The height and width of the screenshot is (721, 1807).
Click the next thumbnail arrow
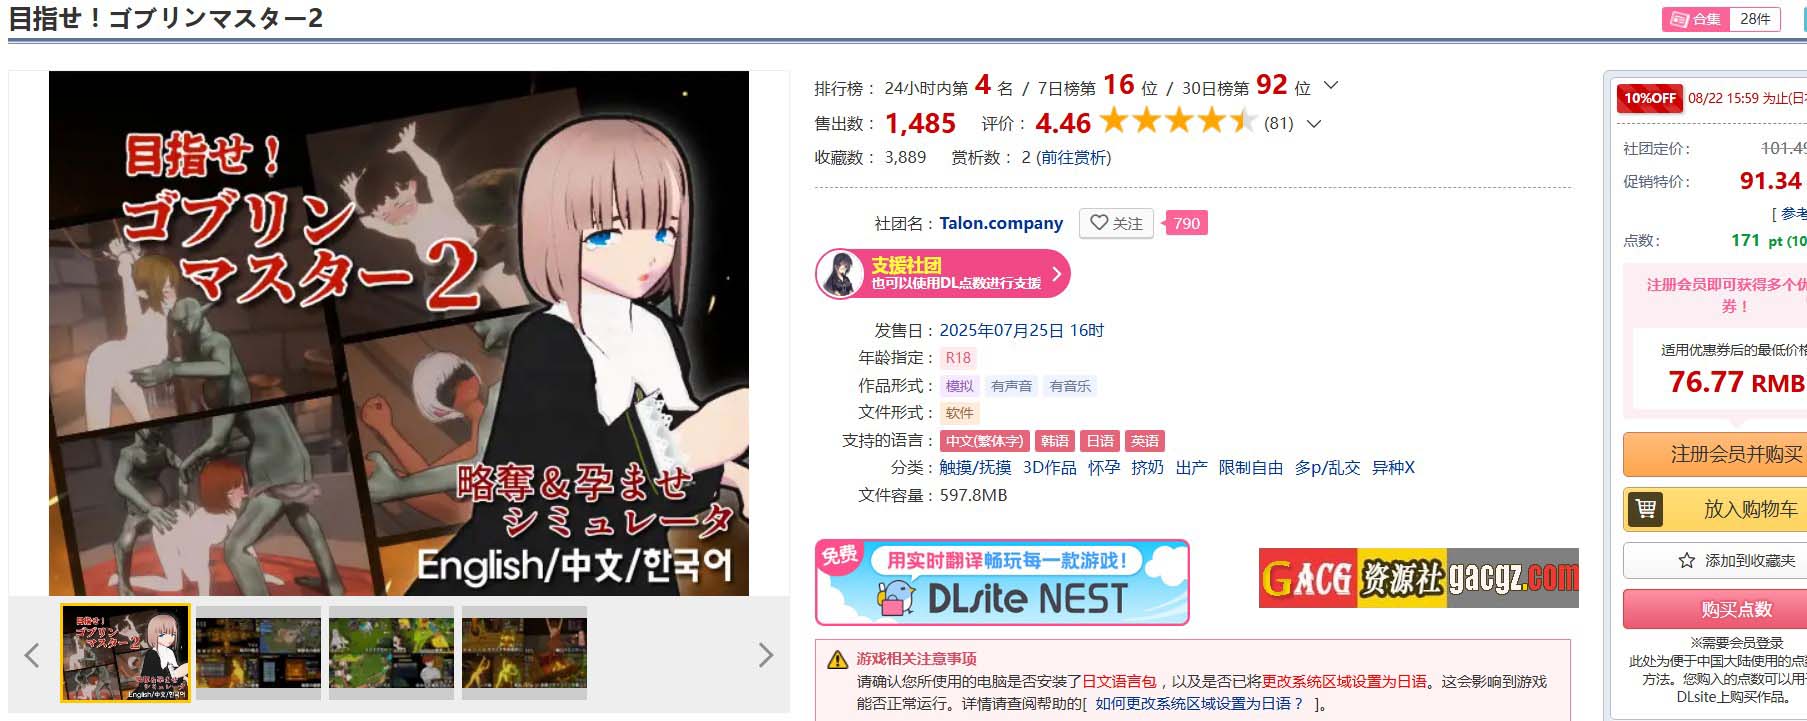pyautogui.click(x=766, y=655)
